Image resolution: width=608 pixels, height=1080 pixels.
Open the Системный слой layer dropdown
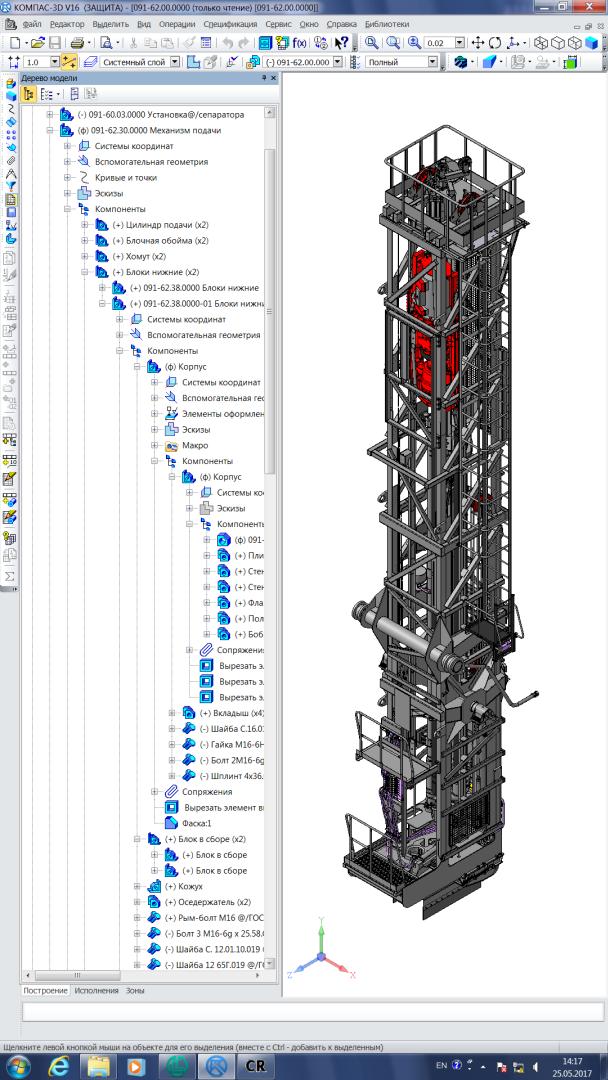(x=175, y=62)
